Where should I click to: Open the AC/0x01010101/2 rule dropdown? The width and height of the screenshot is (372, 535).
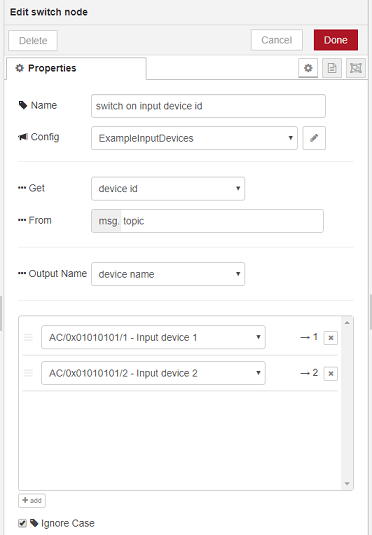[153, 373]
